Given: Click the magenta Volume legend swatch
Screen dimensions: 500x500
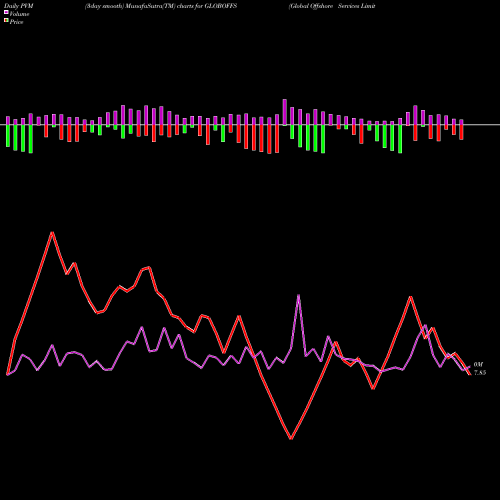Looking at the screenshot, I should 6,12.
